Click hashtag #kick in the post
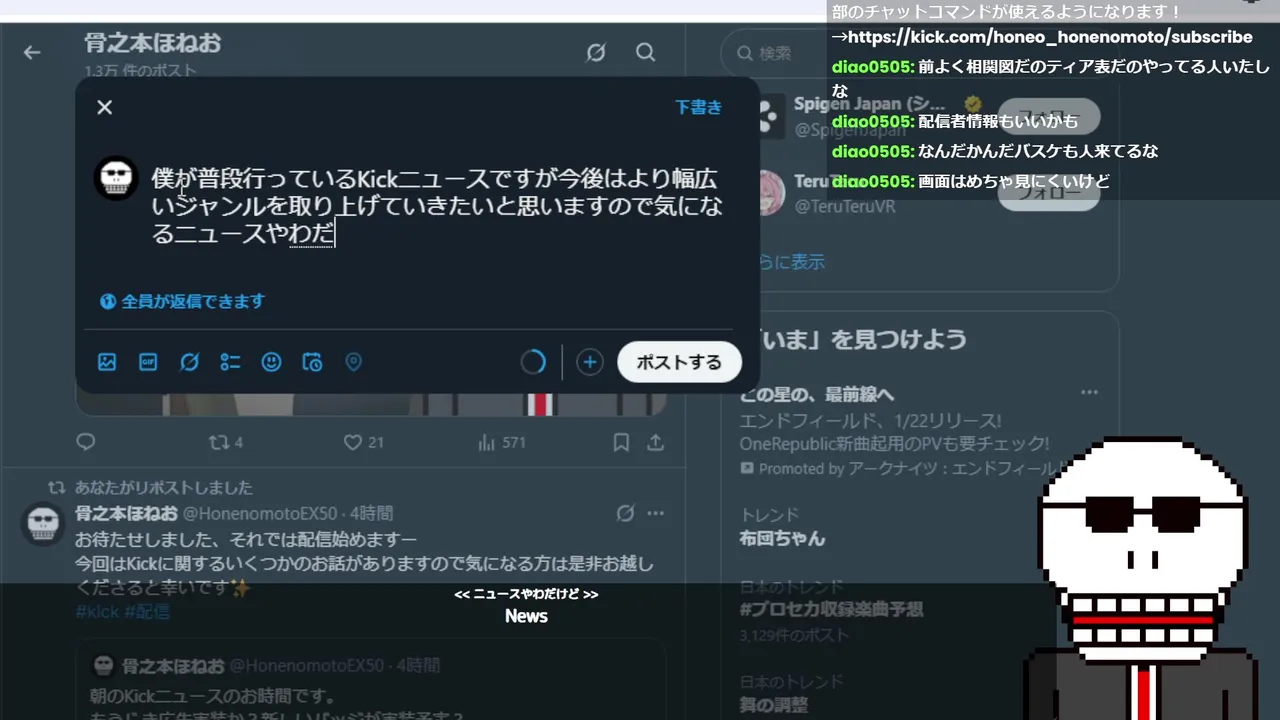The width and height of the screenshot is (1280, 720). (97, 612)
